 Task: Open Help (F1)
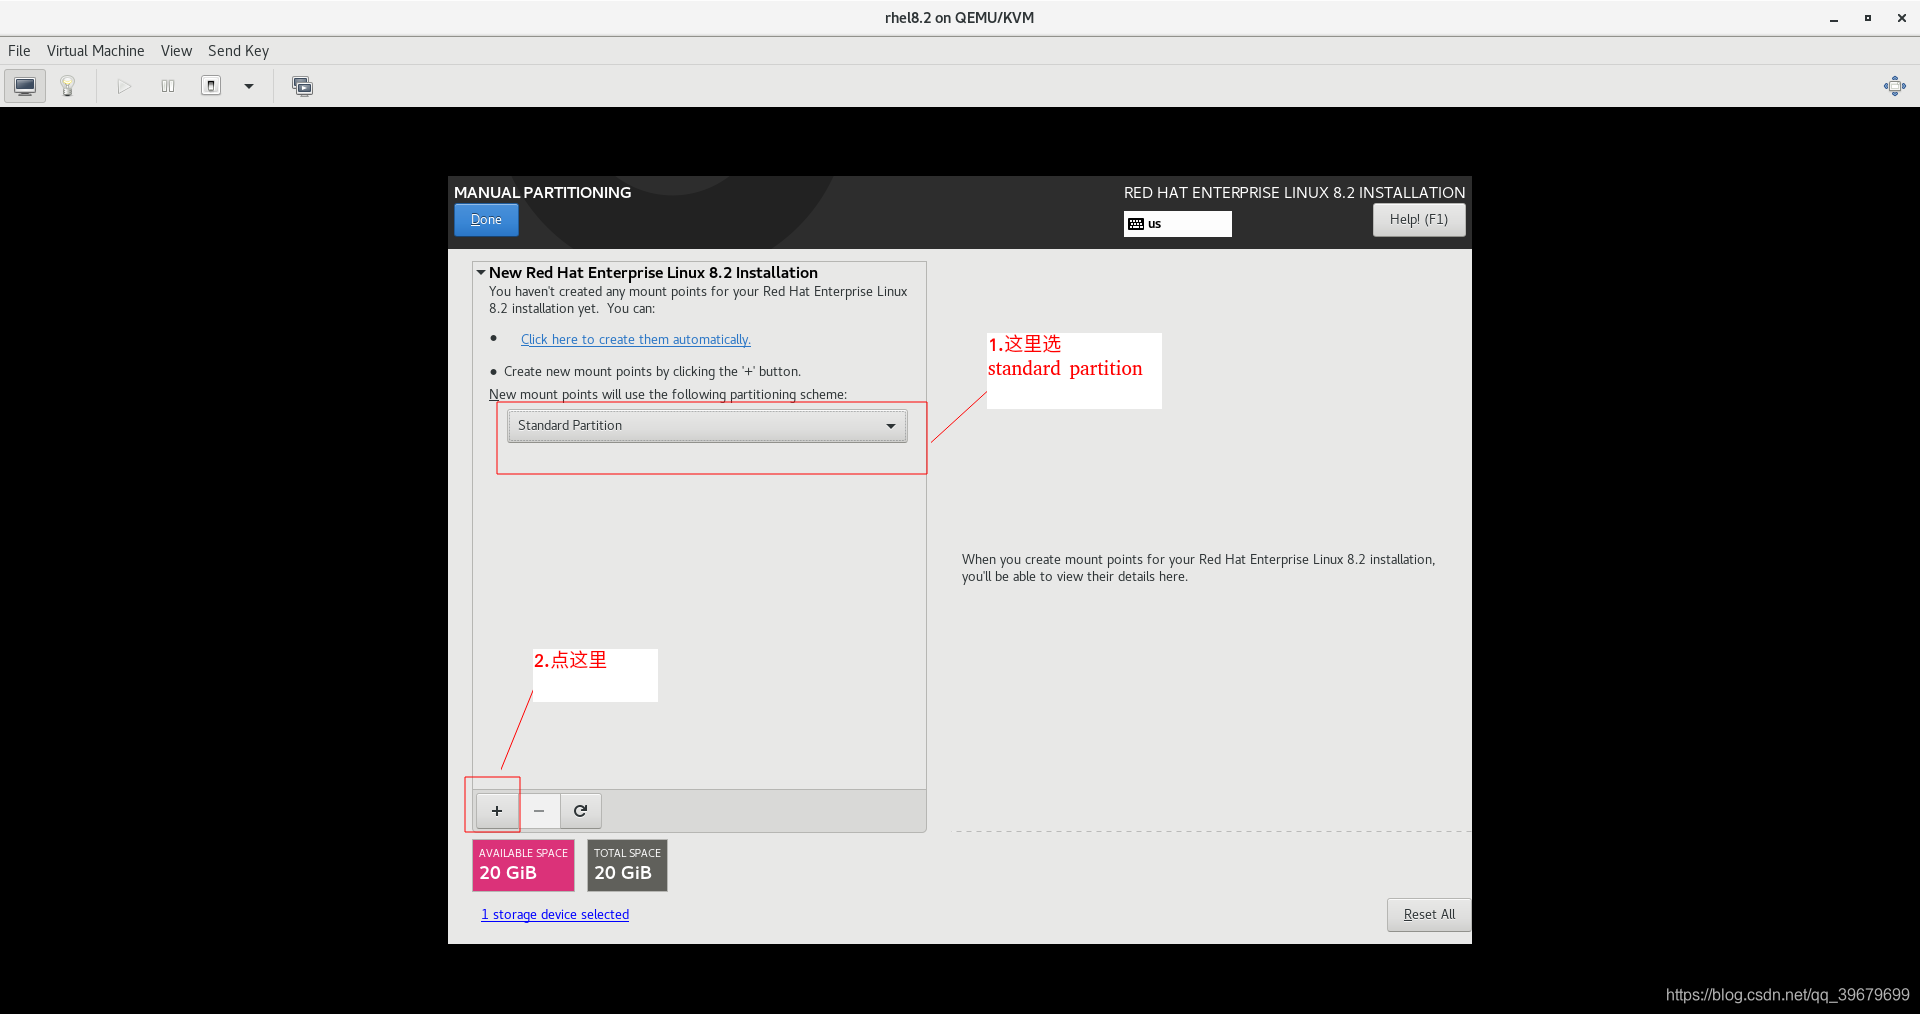[x=1418, y=220]
